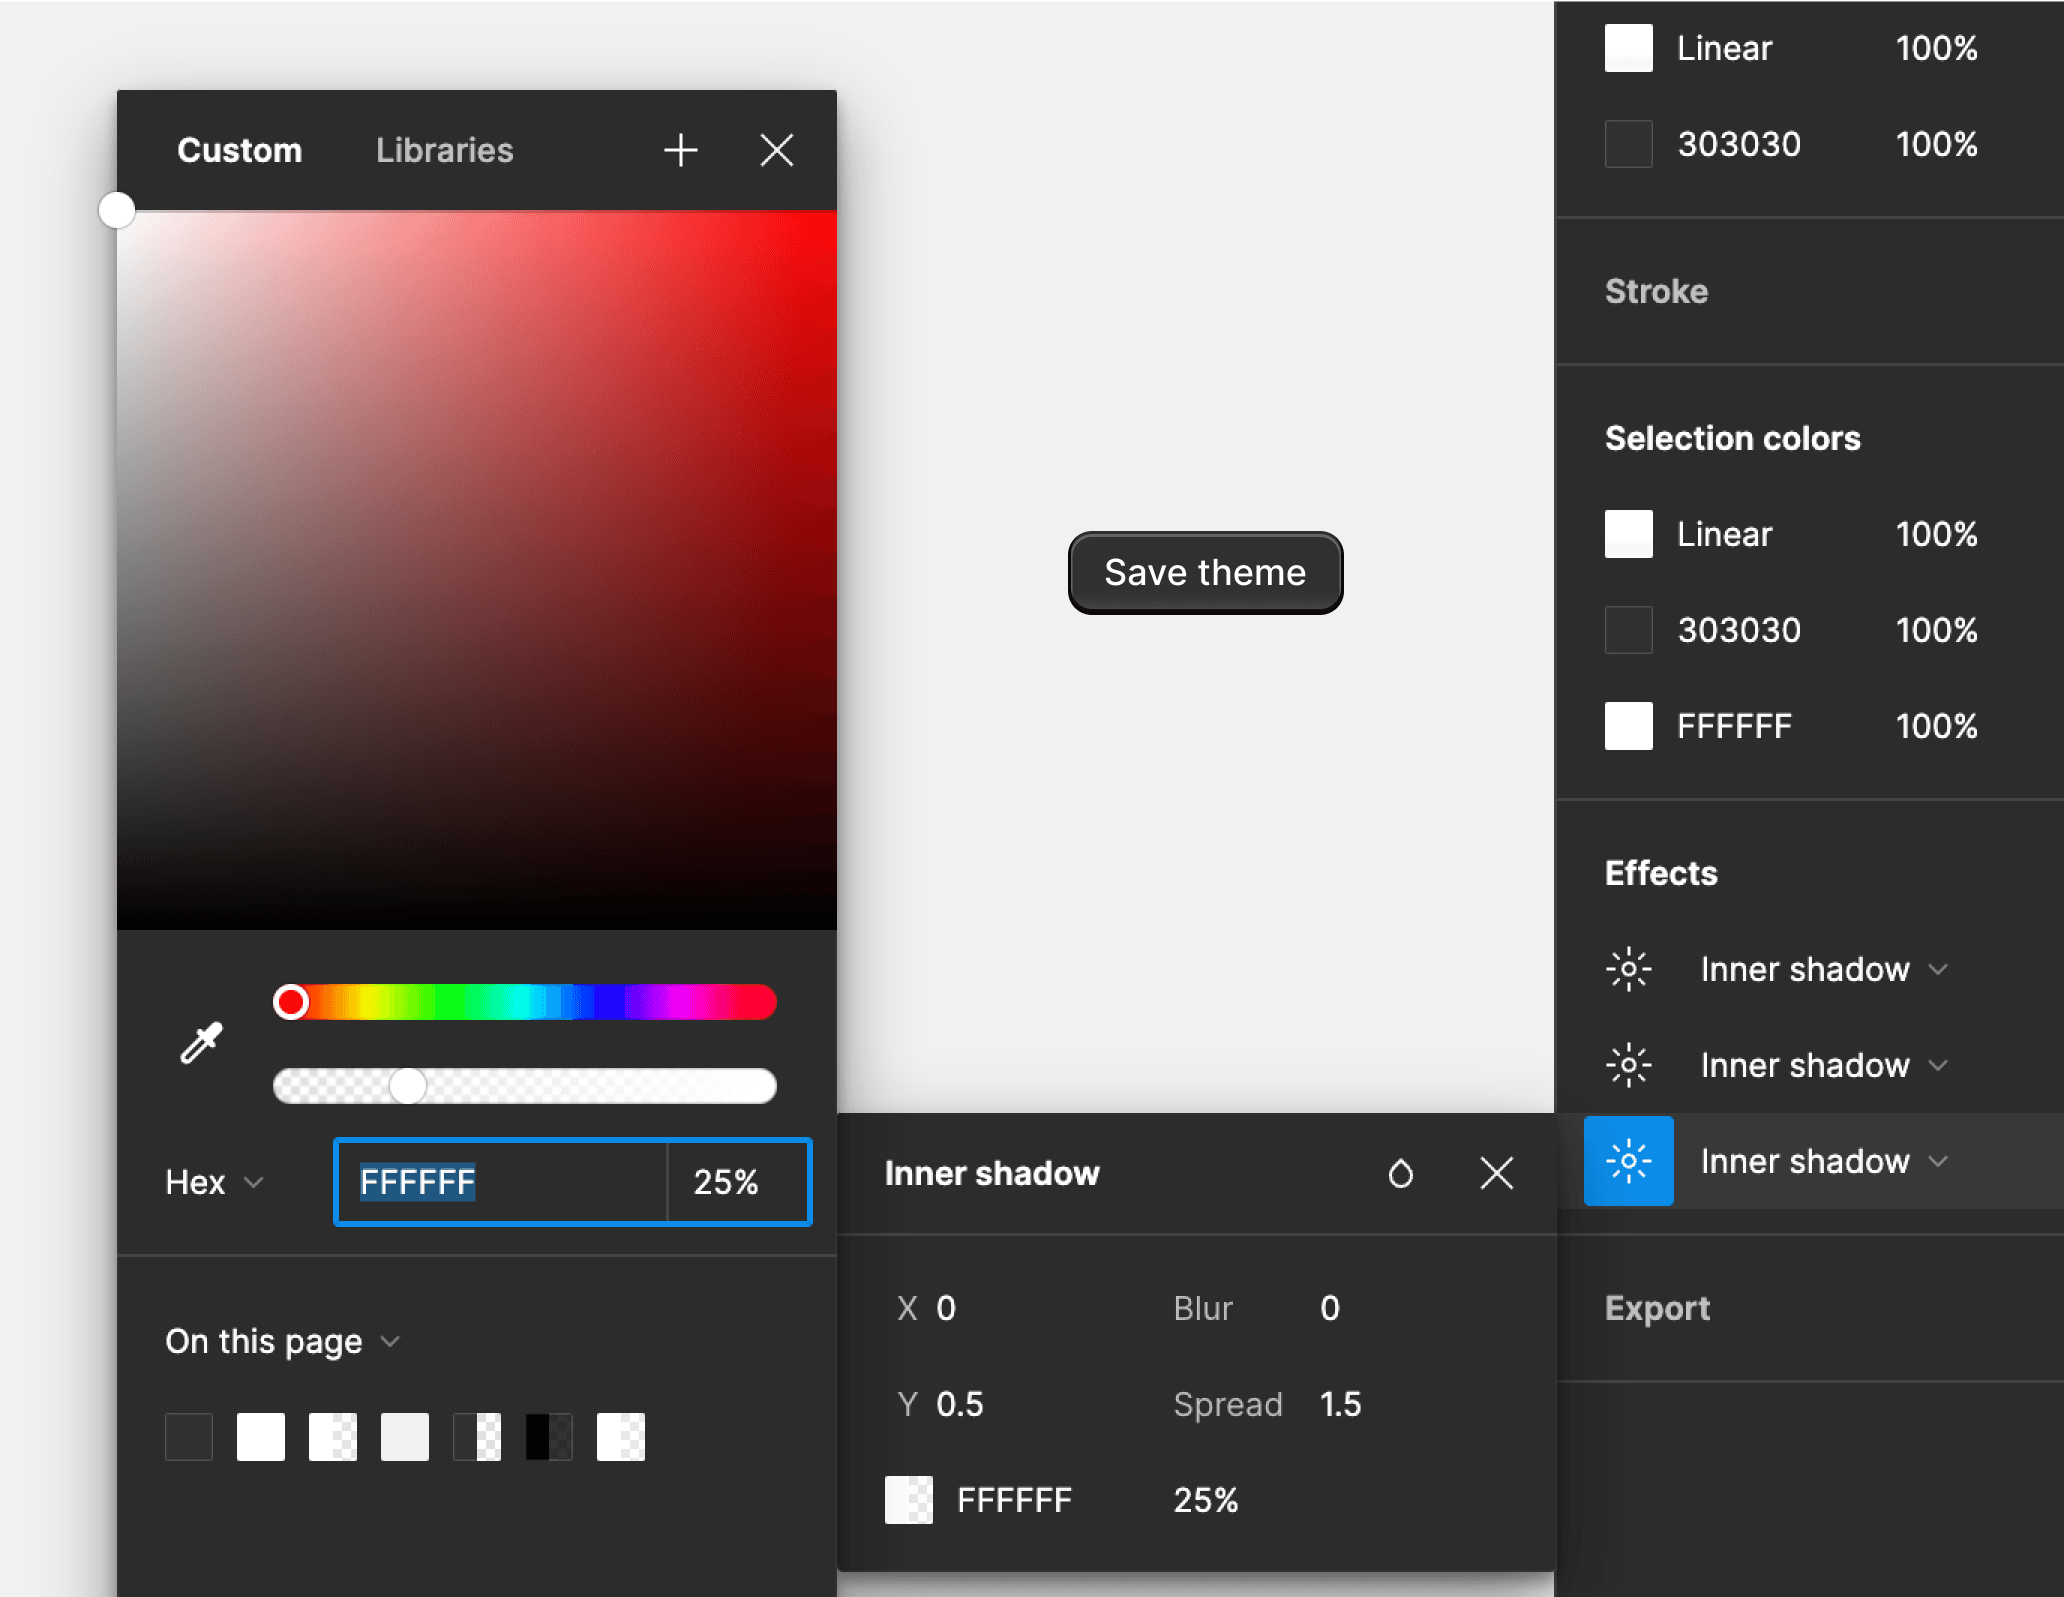Open the first Inner shadow effect settings icon

1628,969
